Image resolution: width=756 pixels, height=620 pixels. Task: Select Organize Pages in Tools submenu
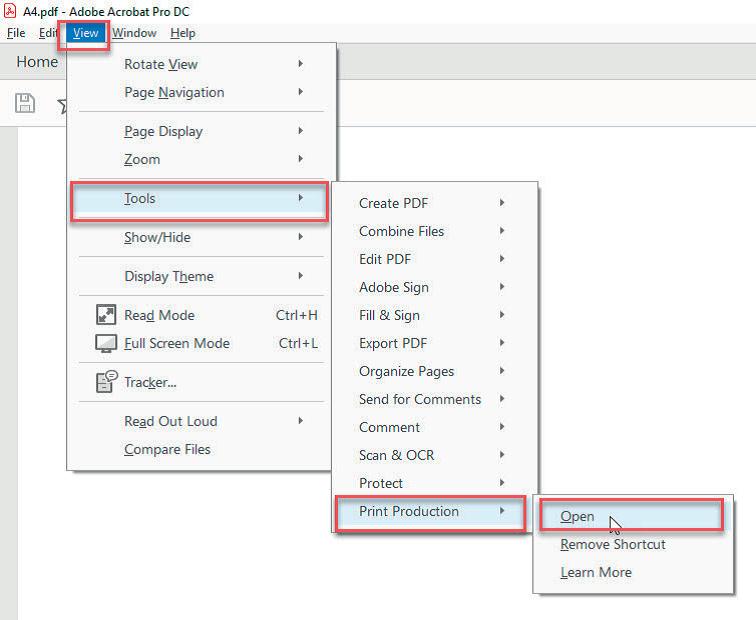[434, 371]
